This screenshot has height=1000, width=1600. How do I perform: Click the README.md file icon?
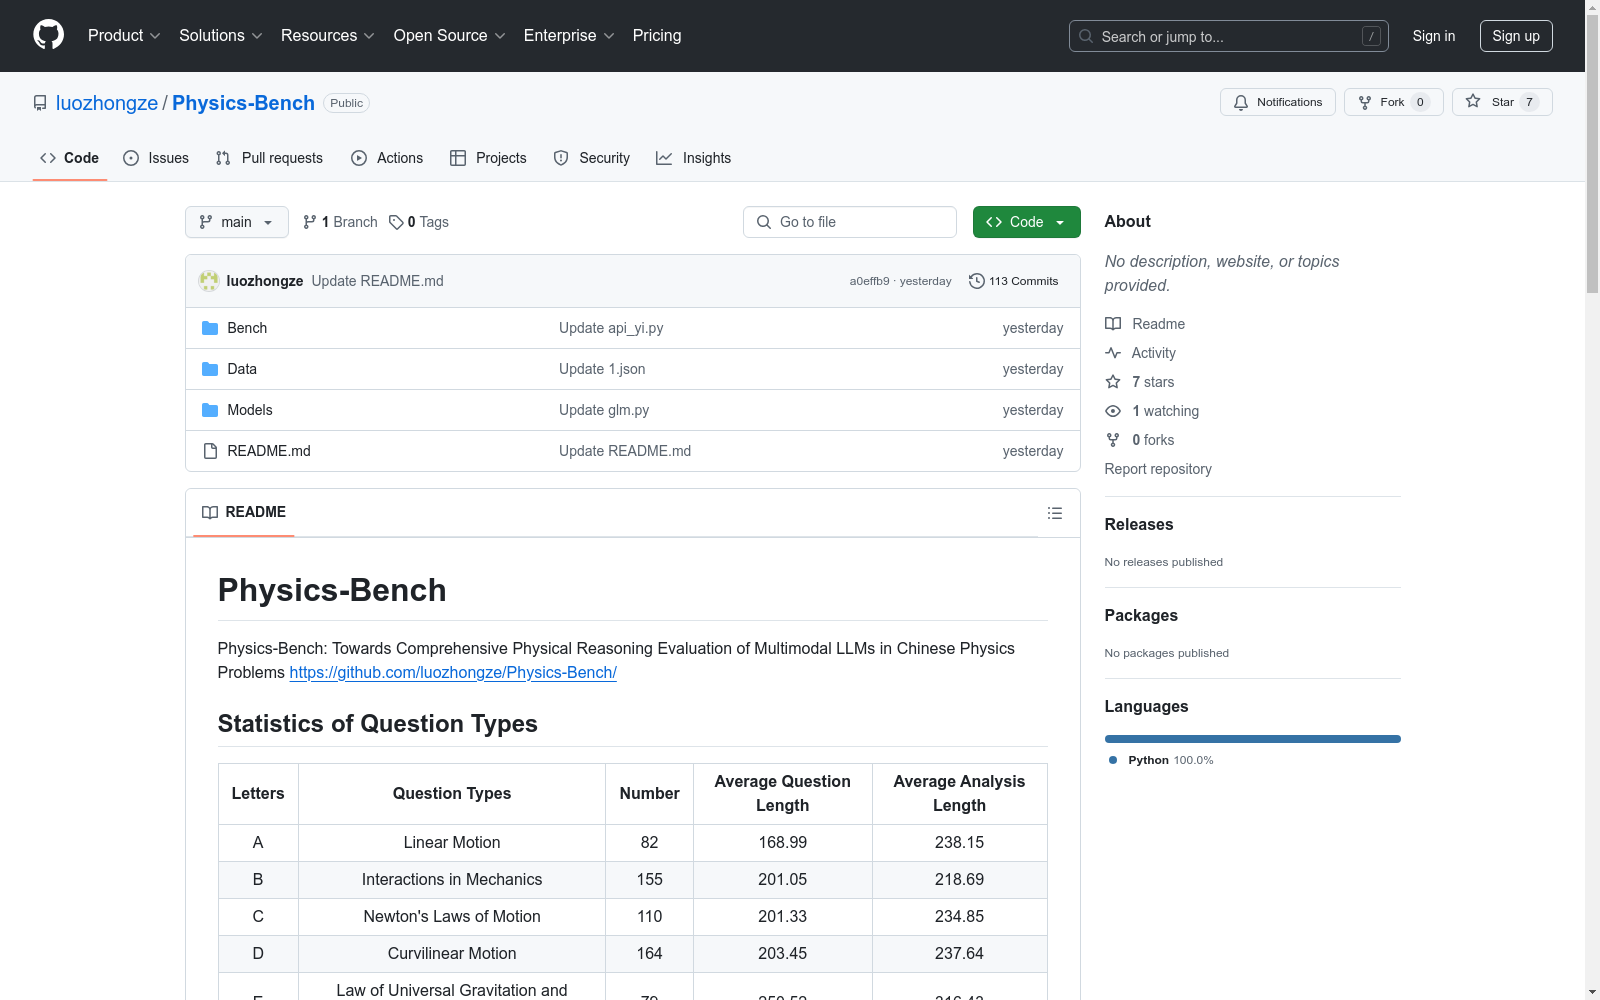click(x=210, y=451)
